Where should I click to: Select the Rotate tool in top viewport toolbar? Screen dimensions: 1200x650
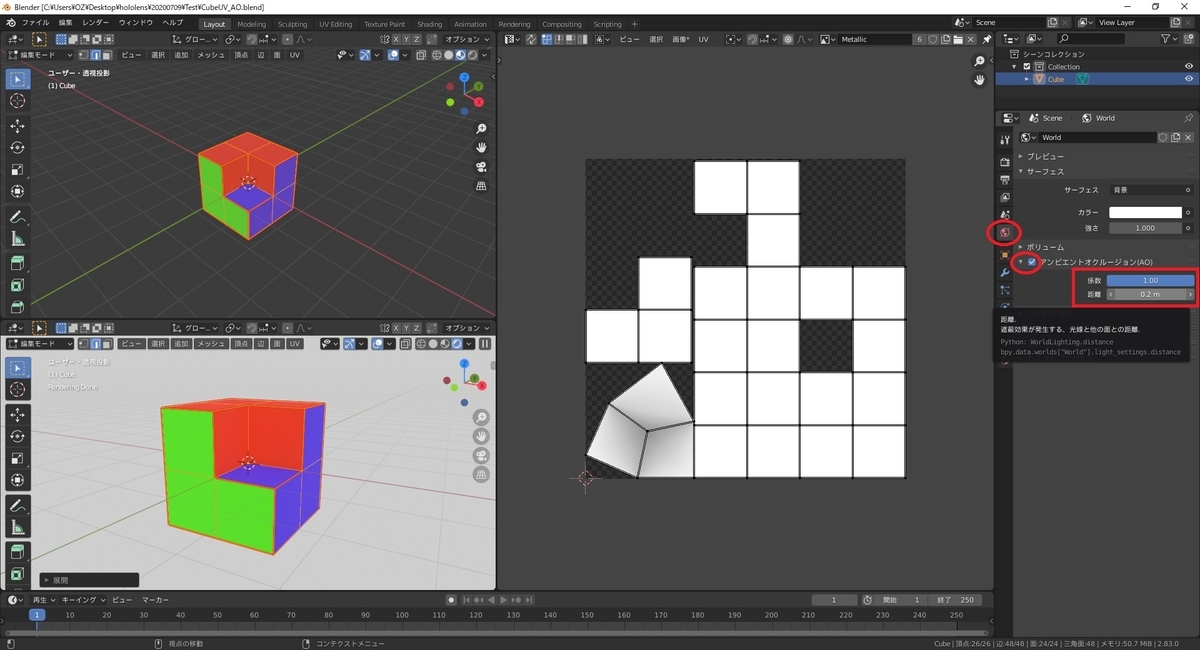[x=17, y=148]
